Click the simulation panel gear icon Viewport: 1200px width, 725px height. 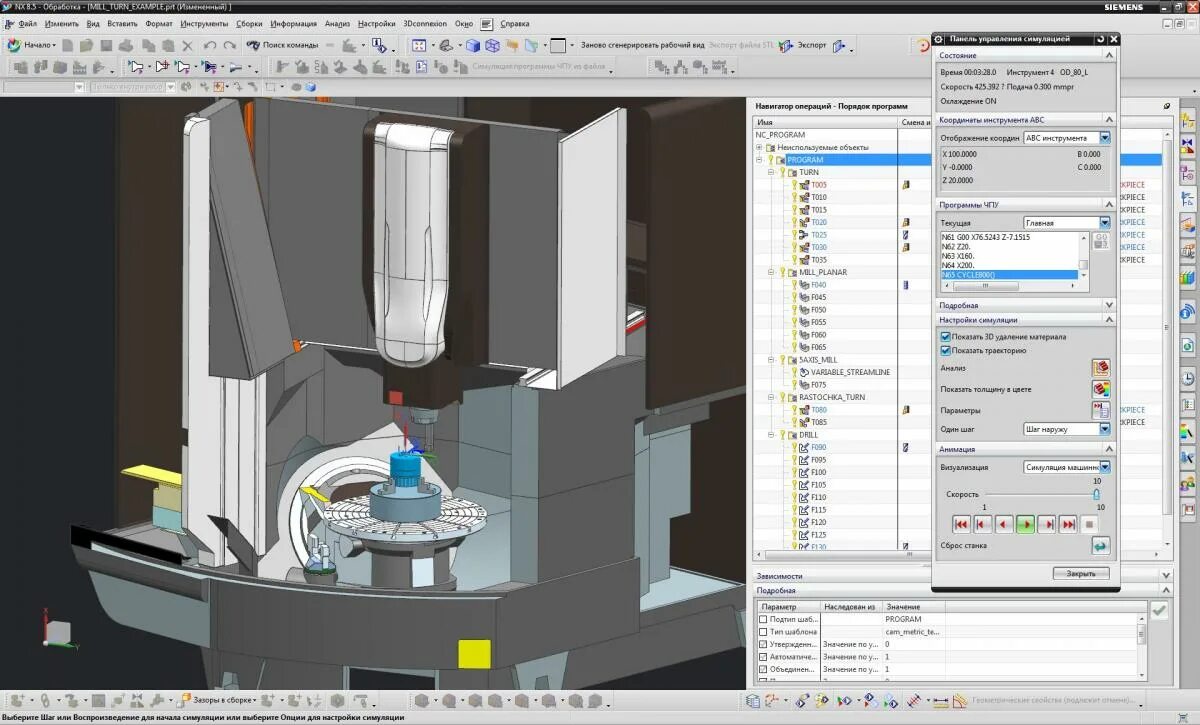[x=938, y=39]
